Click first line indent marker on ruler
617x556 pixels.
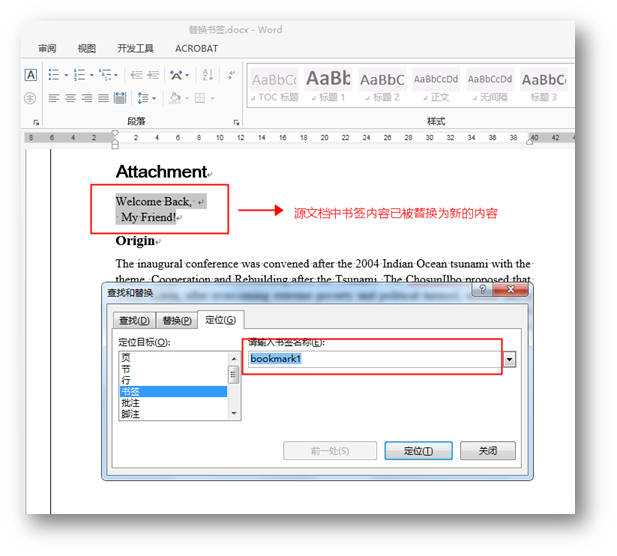[115, 133]
